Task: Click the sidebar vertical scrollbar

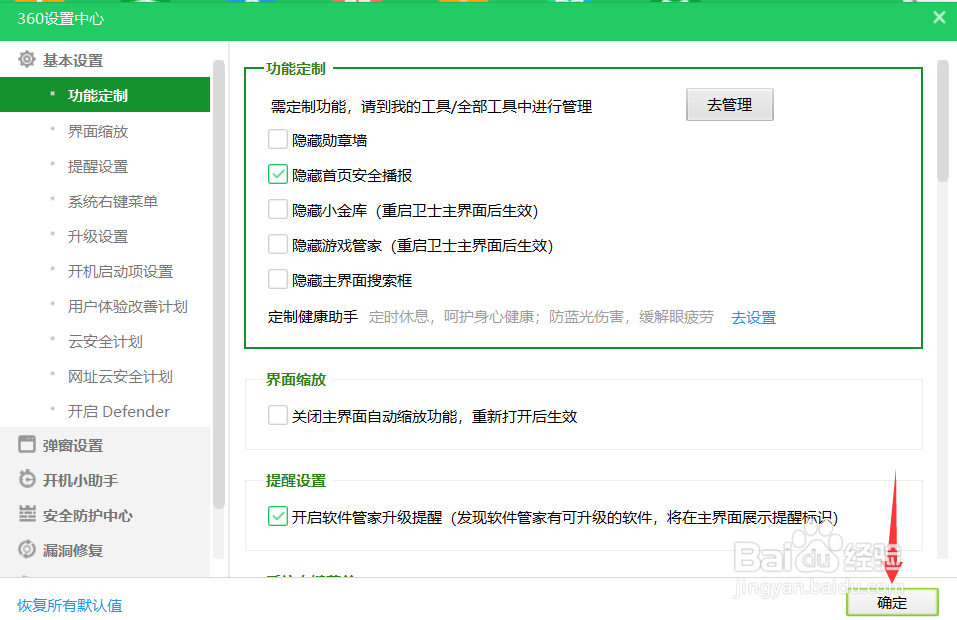Action: pos(218,284)
